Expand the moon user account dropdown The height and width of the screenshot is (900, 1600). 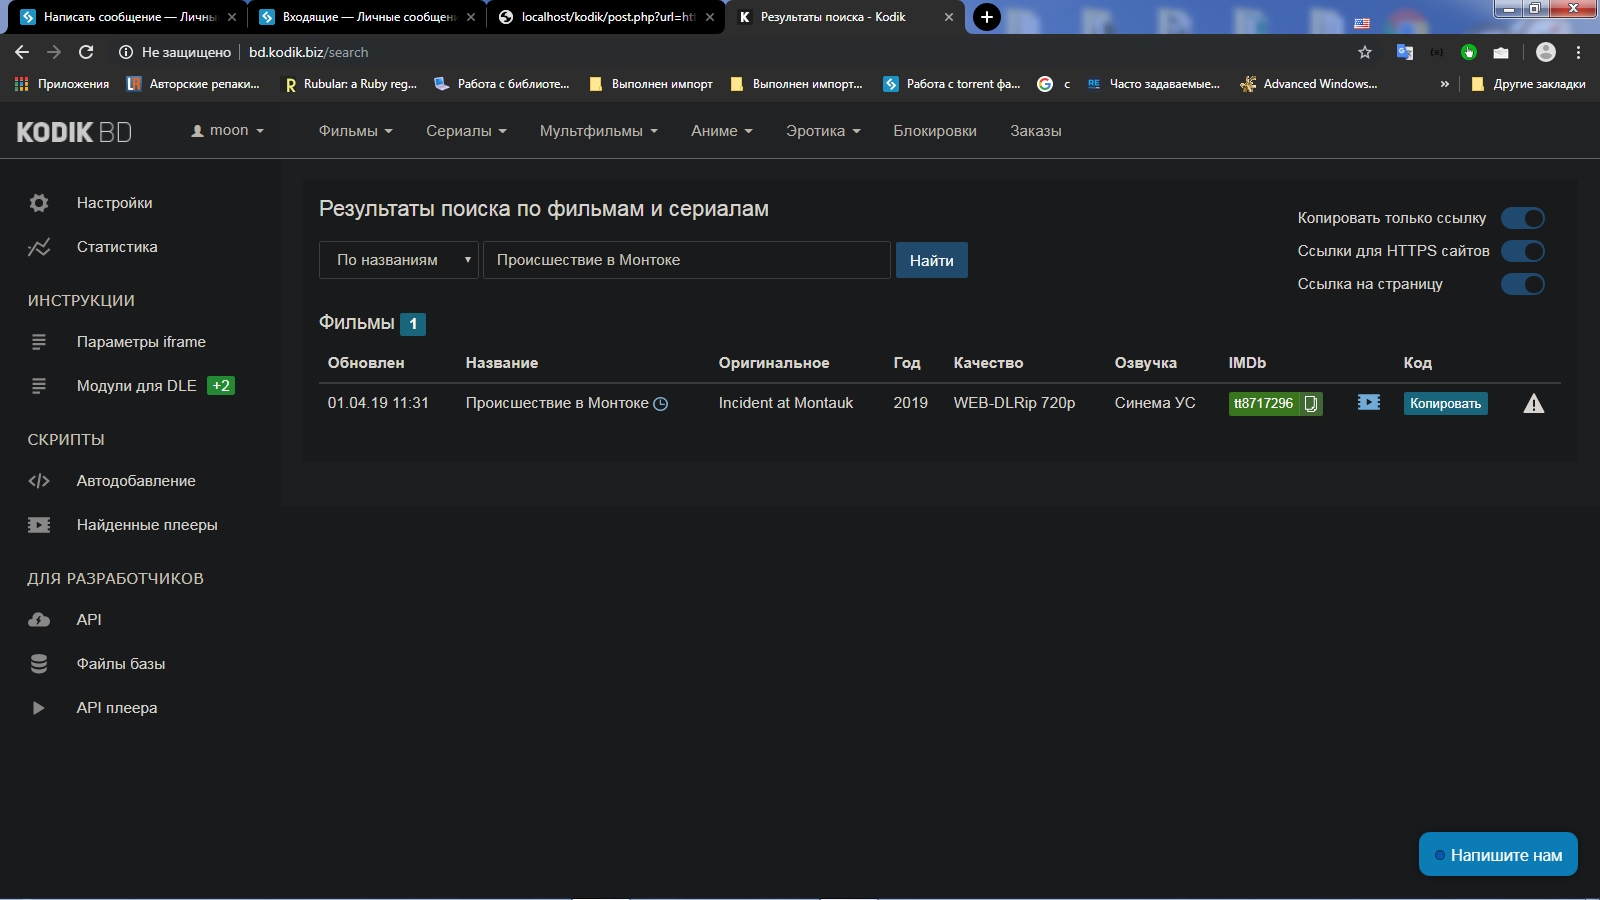(x=228, y=131)
